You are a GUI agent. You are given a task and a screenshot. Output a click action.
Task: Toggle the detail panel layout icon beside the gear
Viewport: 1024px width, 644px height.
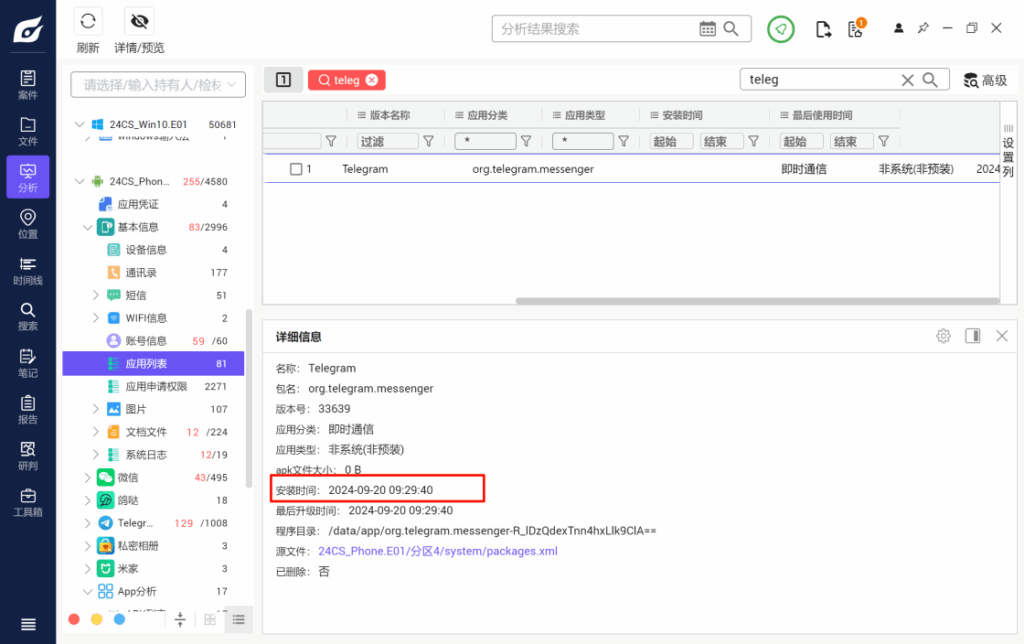click(972, 336)
